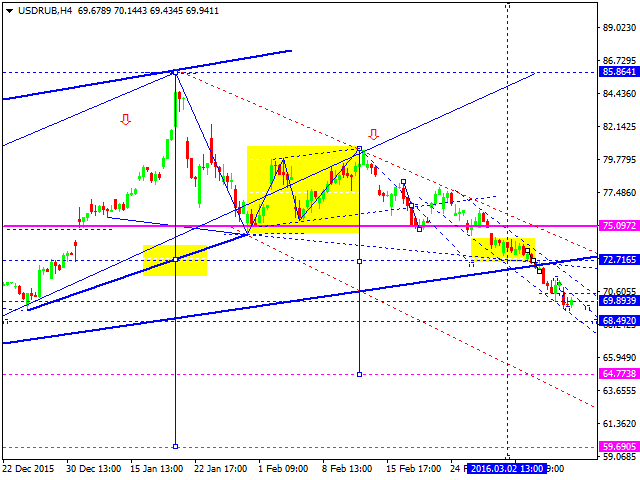Click the 2016.03.02 13:00 date marker
The image size is (640, 480).
(509, 467)
